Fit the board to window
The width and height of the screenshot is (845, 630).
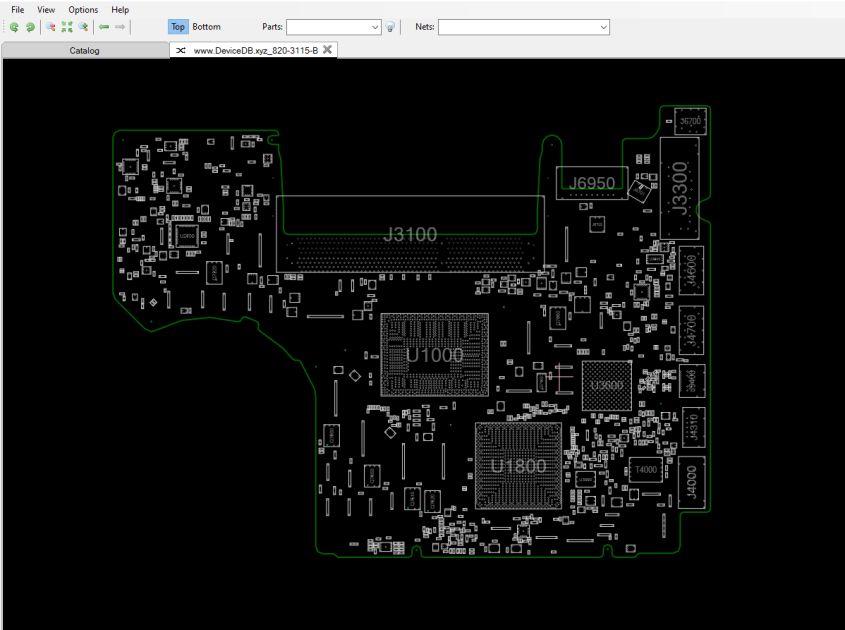[67, 27]
